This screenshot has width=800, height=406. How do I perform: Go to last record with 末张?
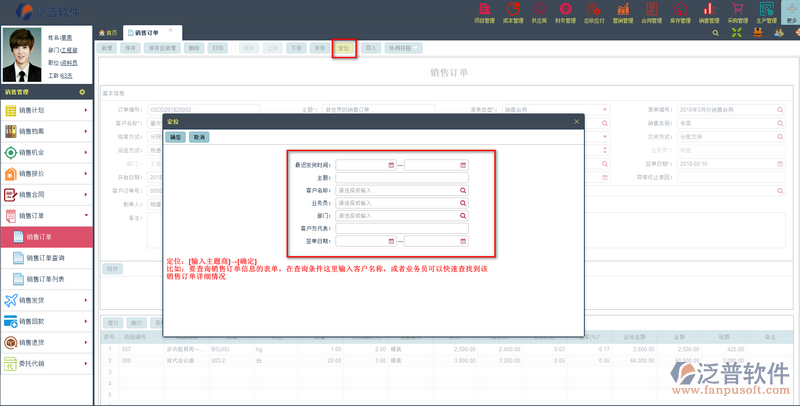(x=320, y=48)
